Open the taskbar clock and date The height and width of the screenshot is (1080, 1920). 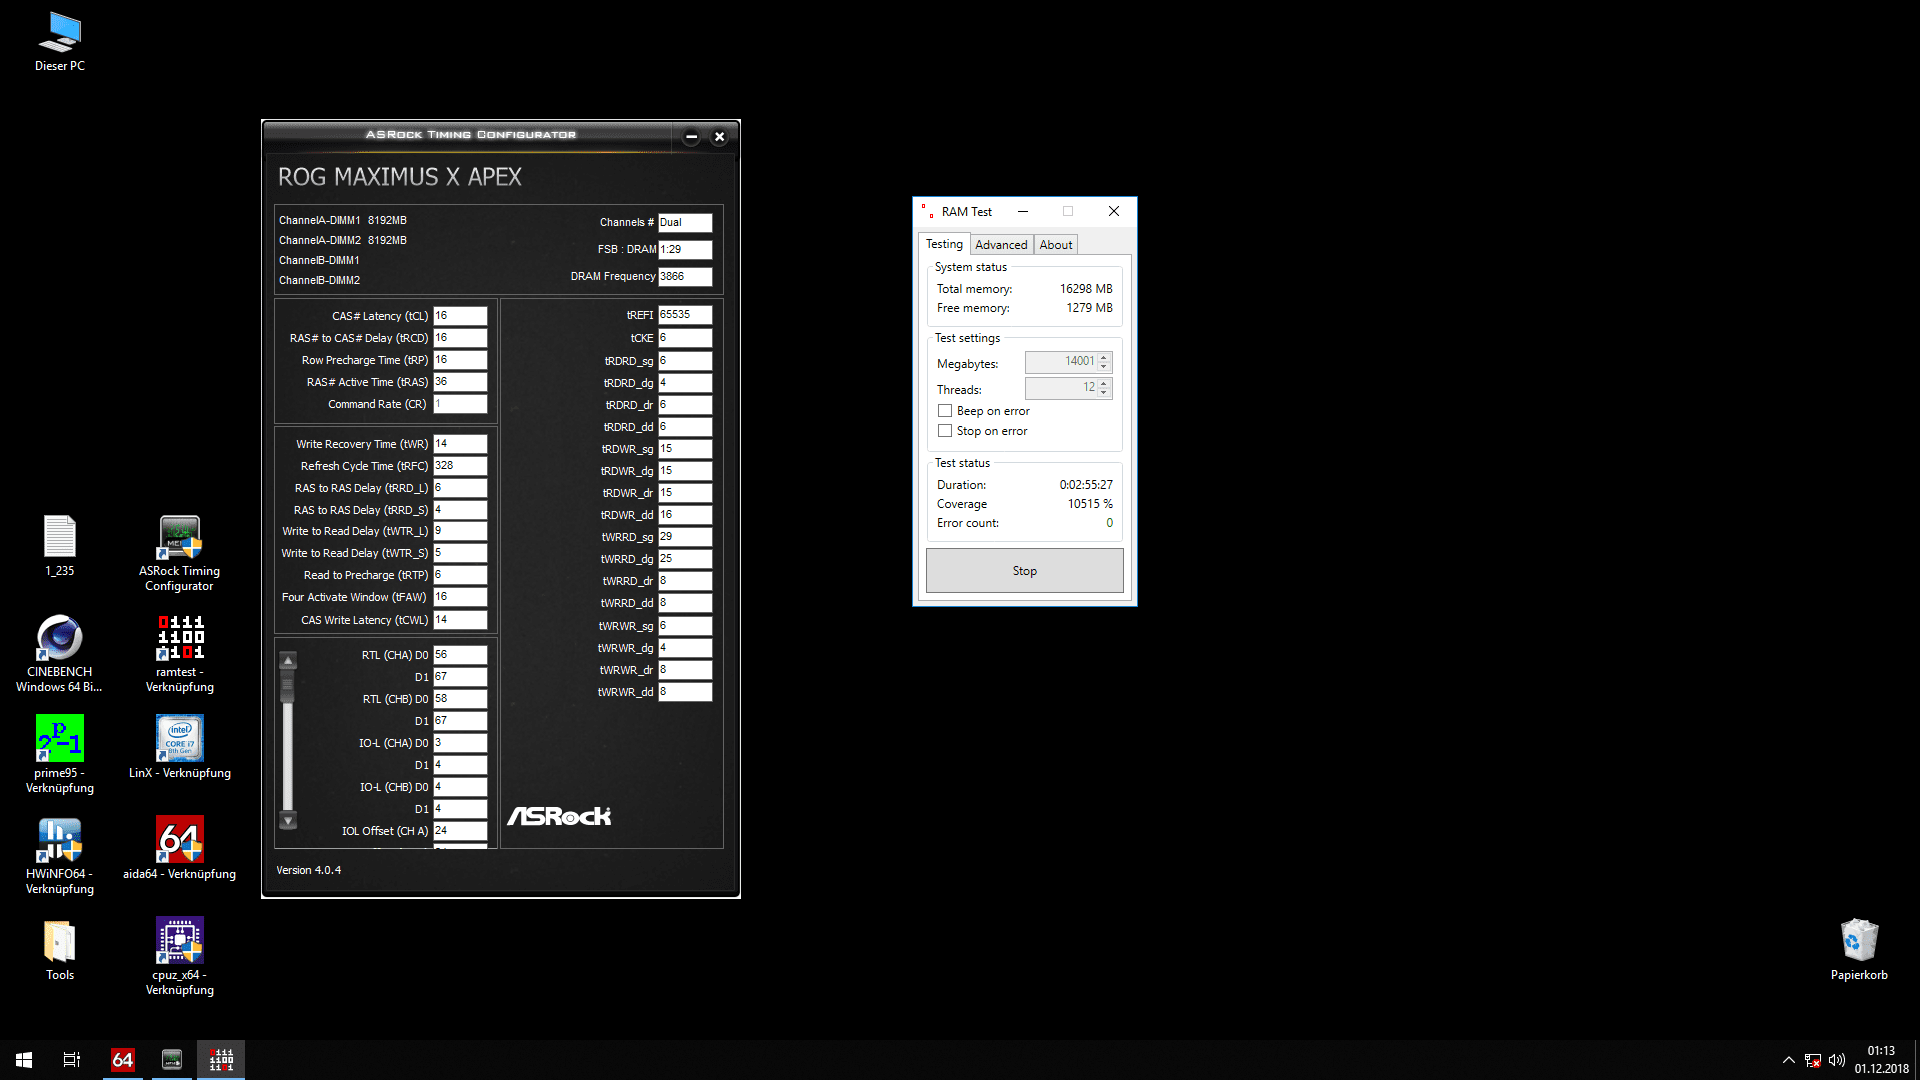1881,1060
